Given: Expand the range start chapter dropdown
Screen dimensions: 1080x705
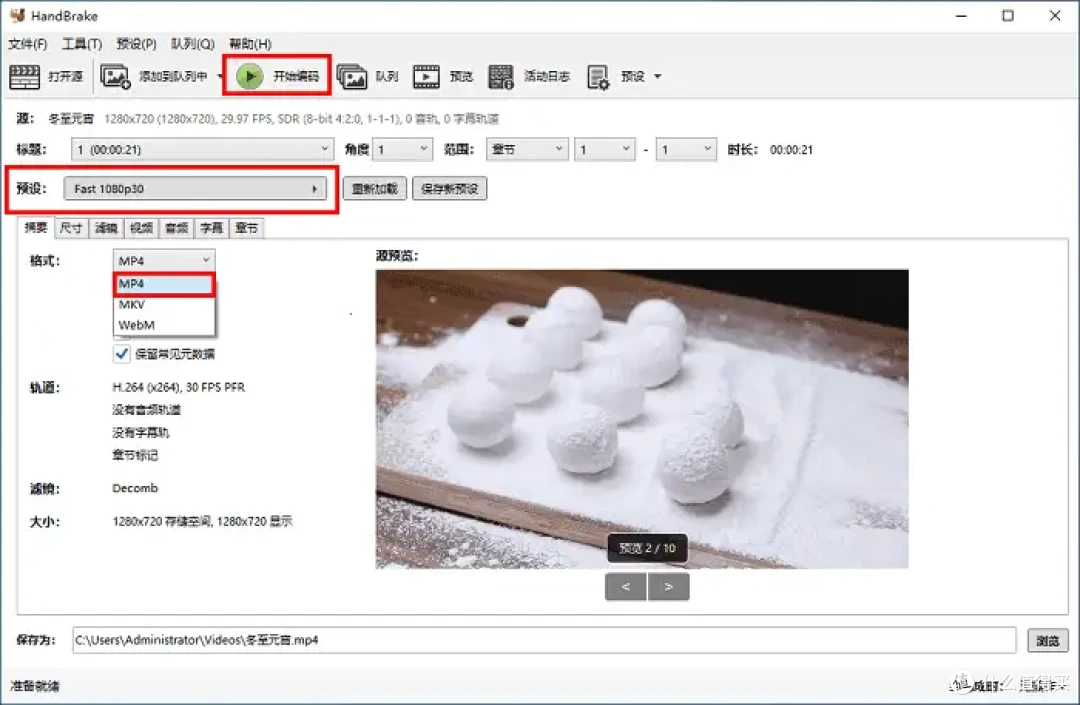Looking at the screenshot, I should [604, 149].
